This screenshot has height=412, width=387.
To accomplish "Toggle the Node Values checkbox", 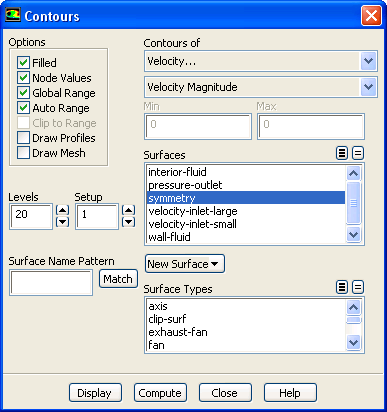I will coord(23,78).
